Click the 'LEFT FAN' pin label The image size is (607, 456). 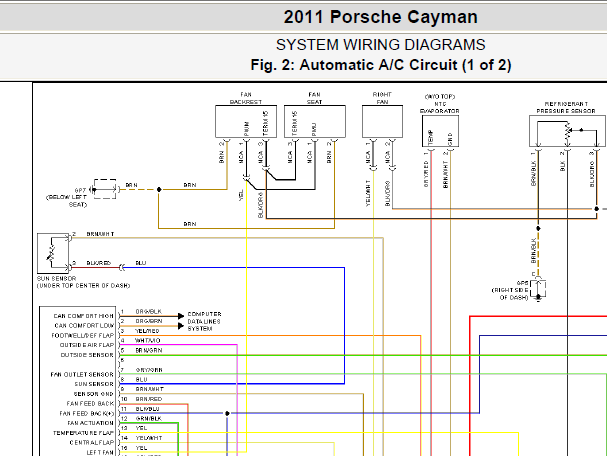[x=100, y=452]
